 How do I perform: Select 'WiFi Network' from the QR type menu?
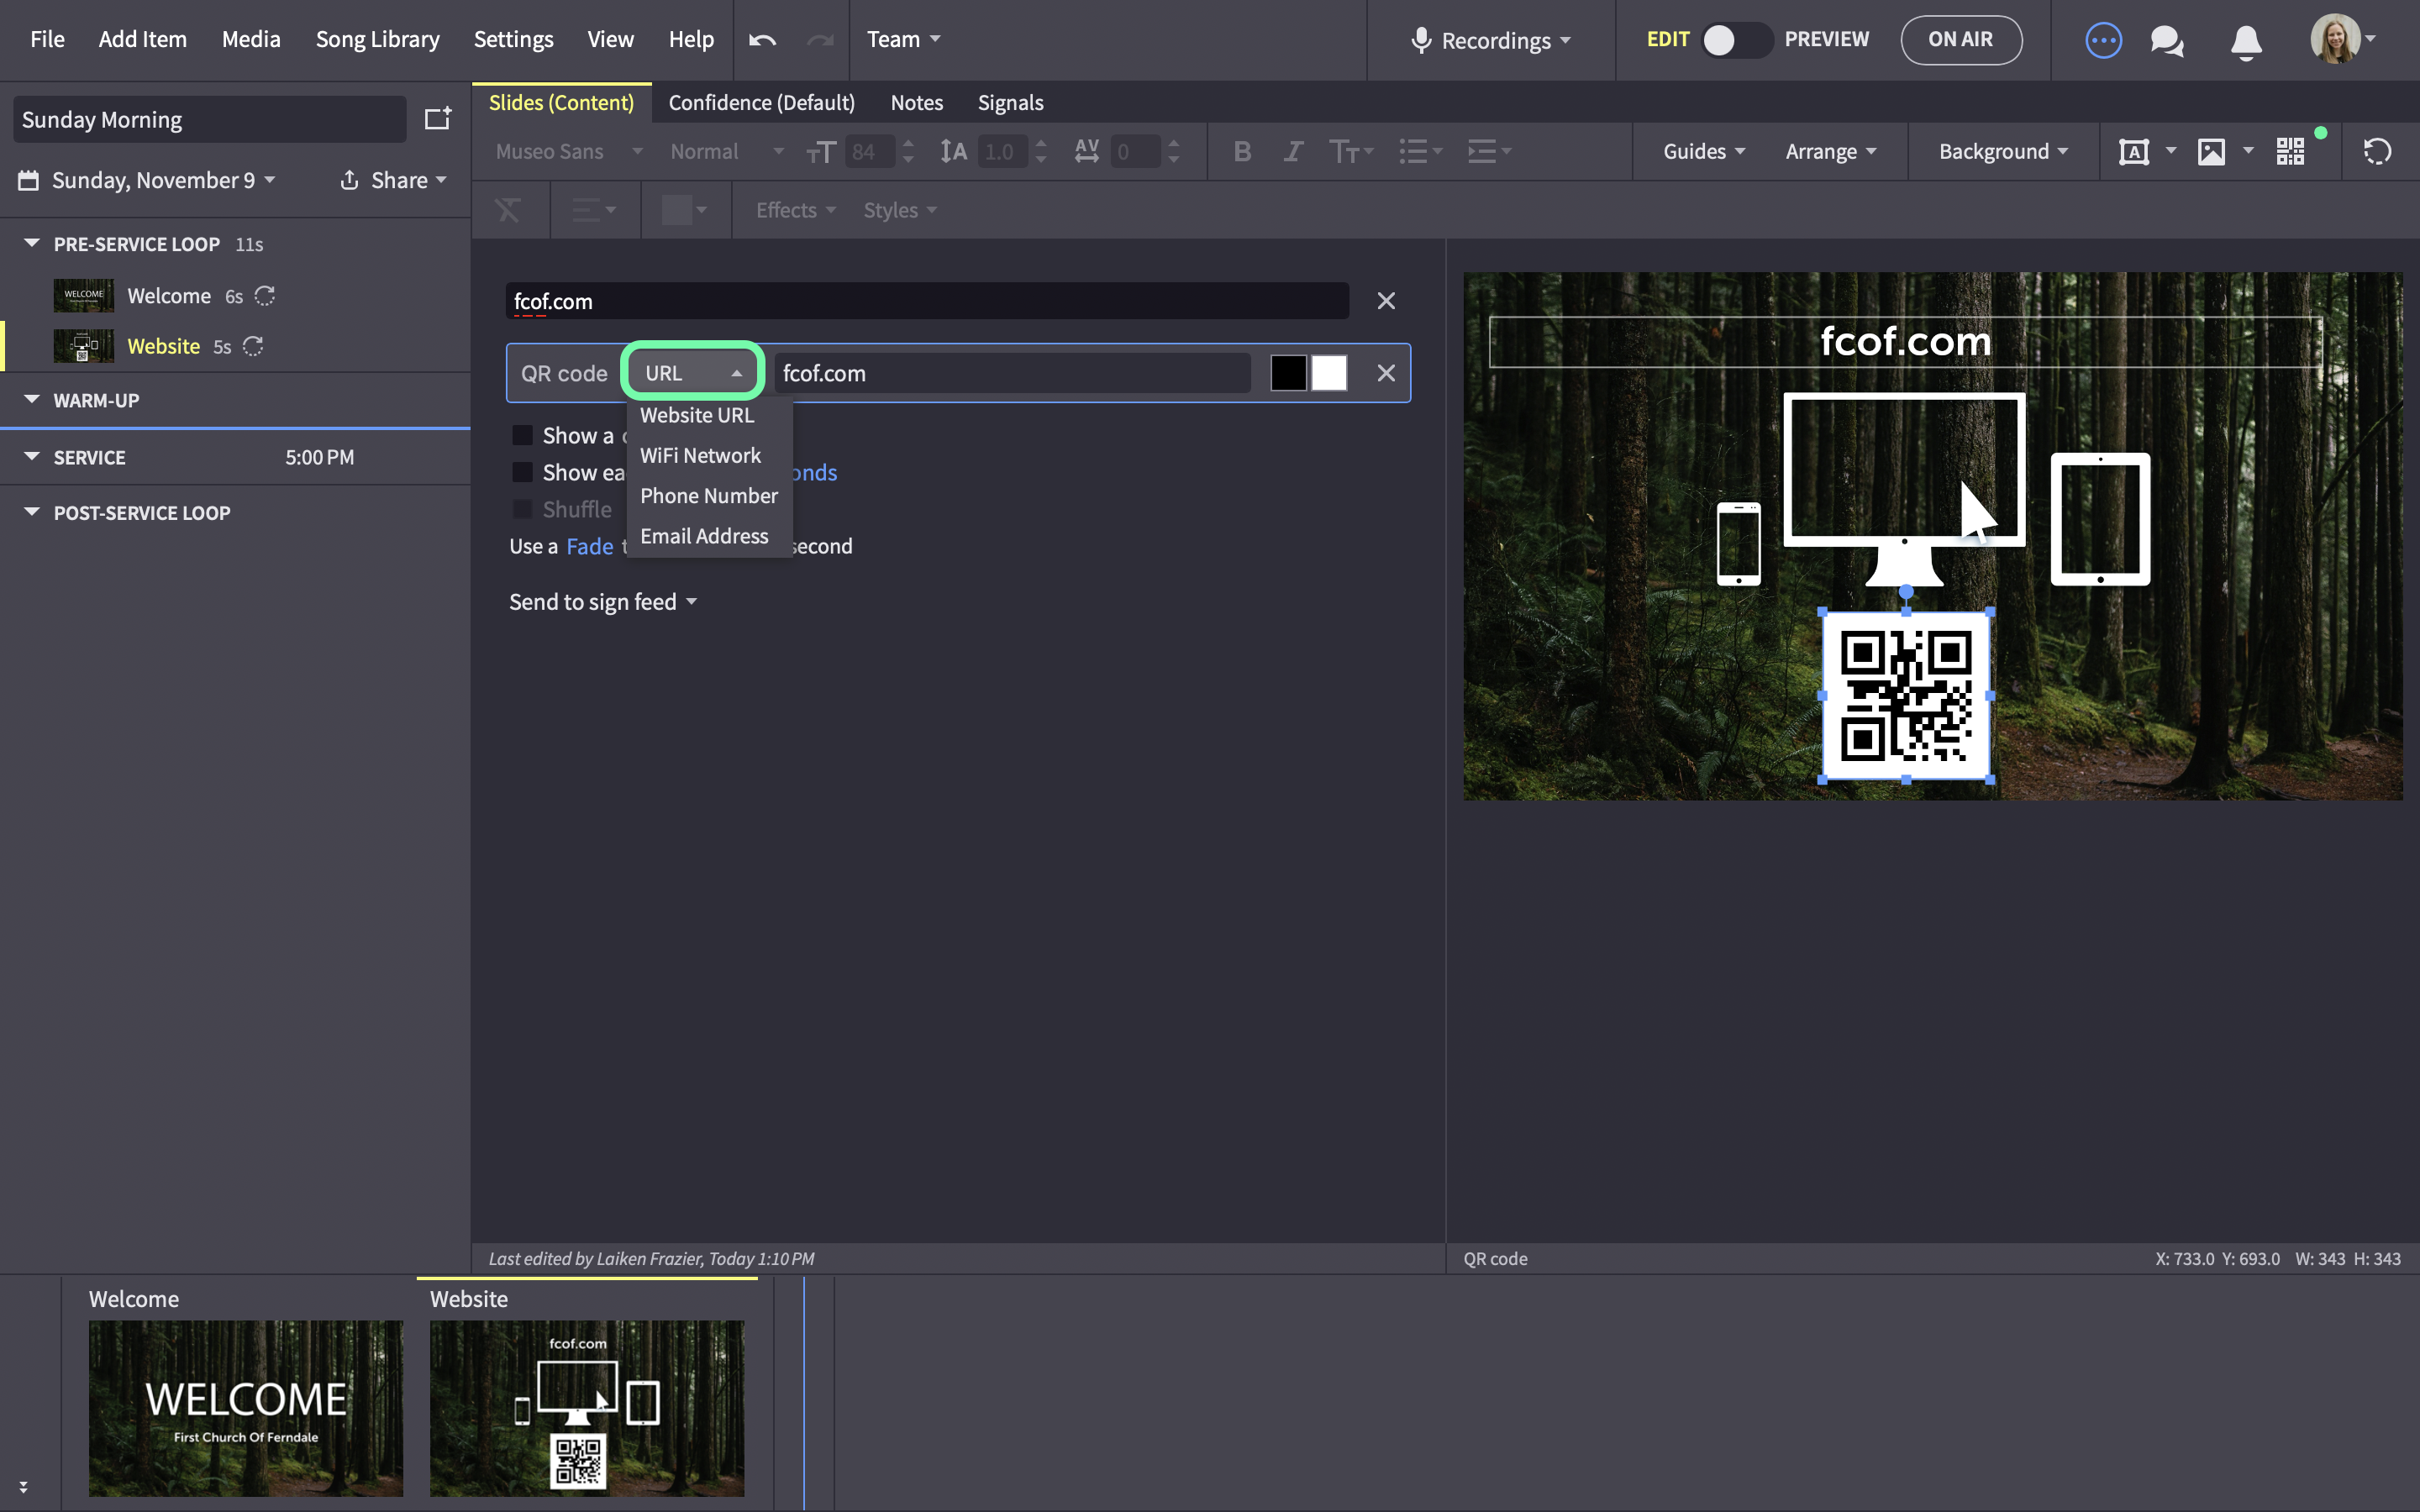click(x=700, y=455)
